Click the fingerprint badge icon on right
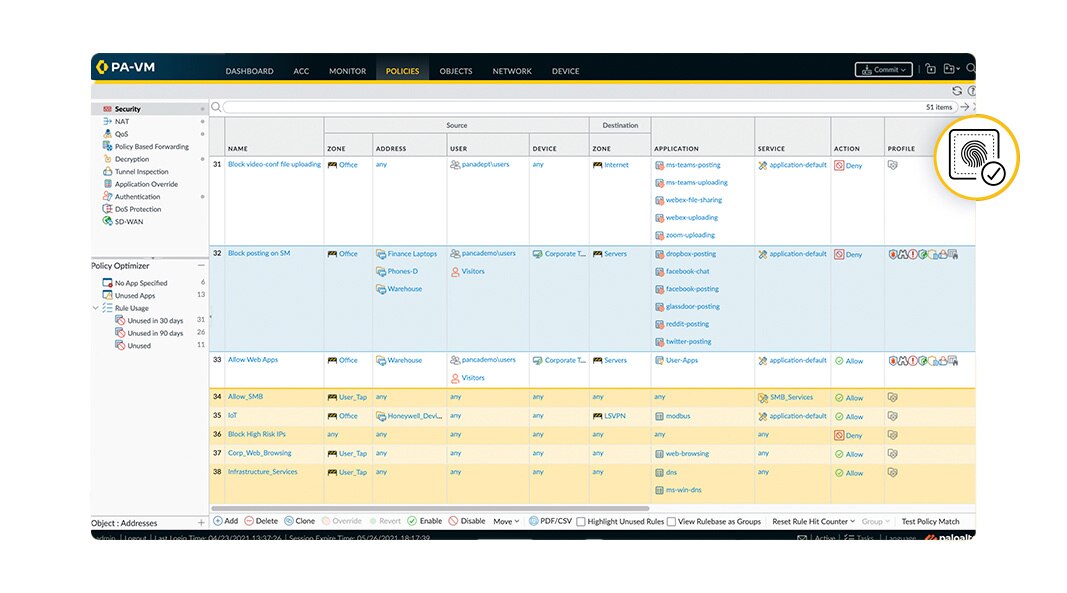 pyautogui.click(x=977, y=157)
